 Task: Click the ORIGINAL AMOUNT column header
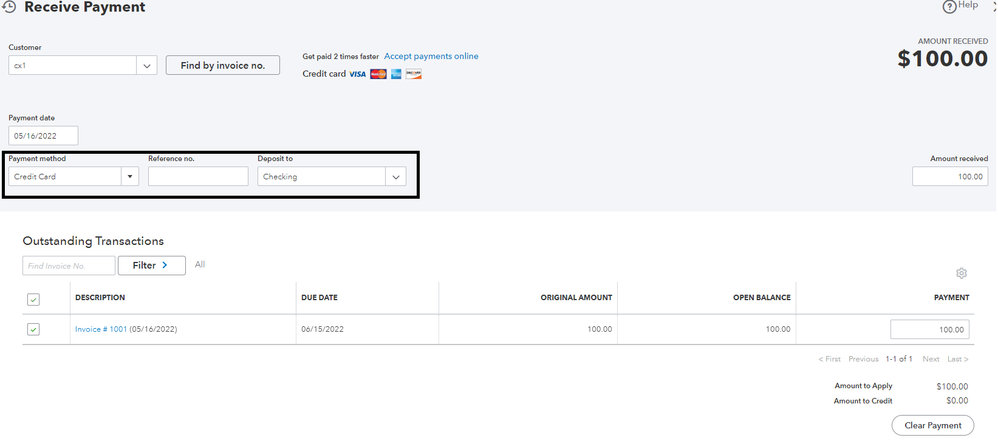pos(576,298)
